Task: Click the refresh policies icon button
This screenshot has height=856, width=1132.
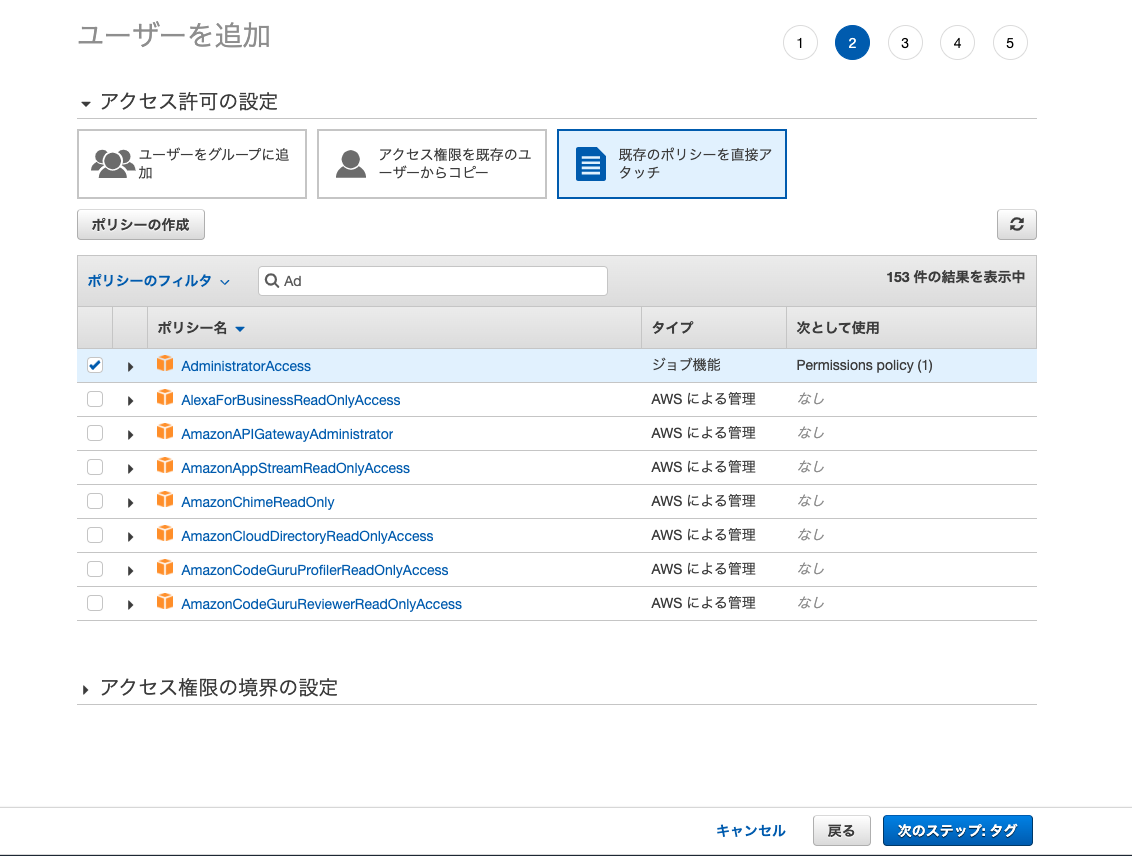Action: pyautogui.click(x=1016, y=225)
